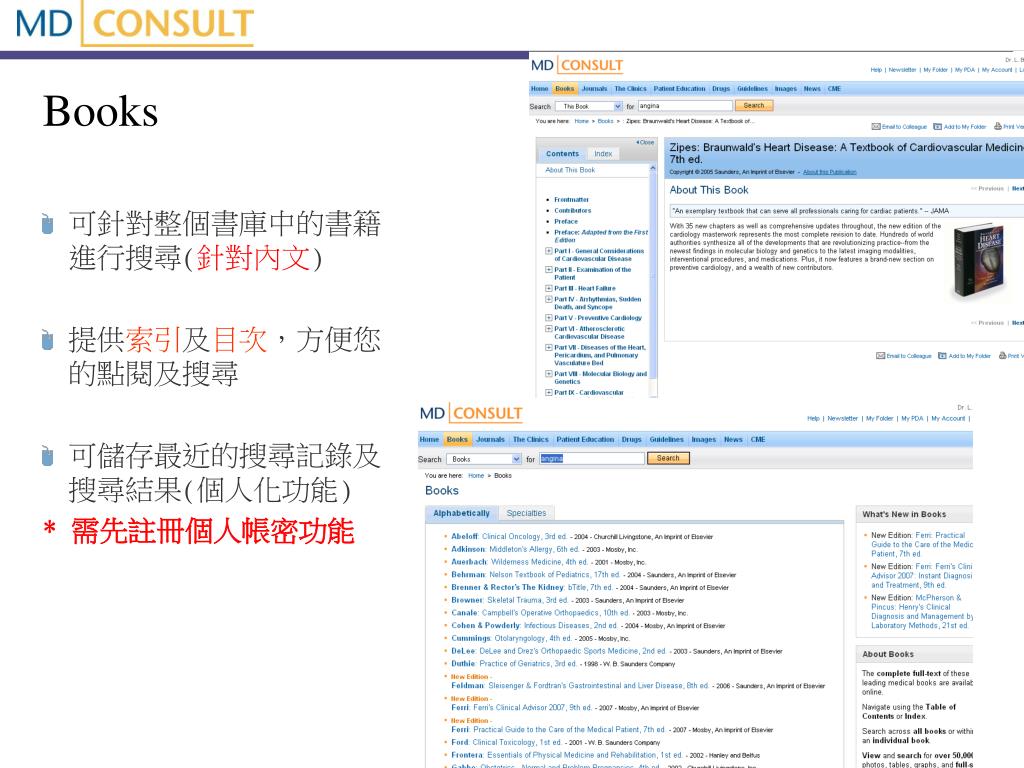Open Canale: Campbell's Operative Orthopaedics
This screenshot has width=1024, height=768.
(540, 613)
